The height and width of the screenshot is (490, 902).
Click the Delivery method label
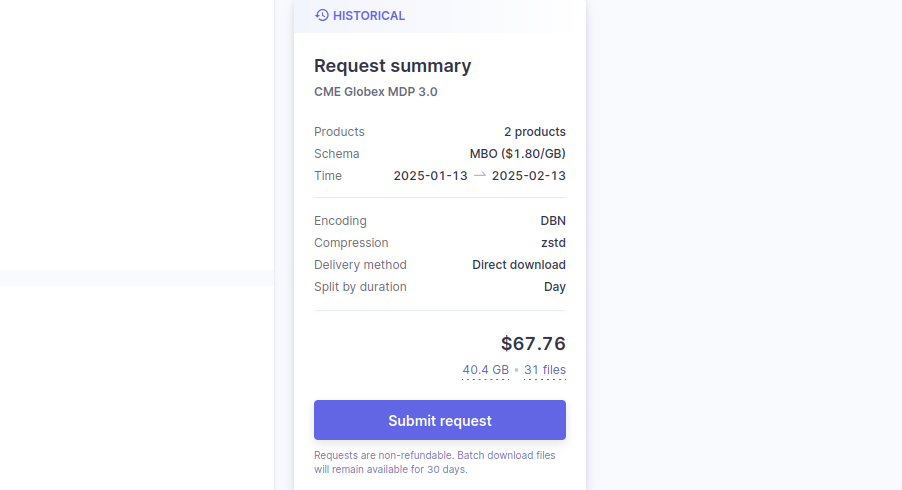point(360,265)
